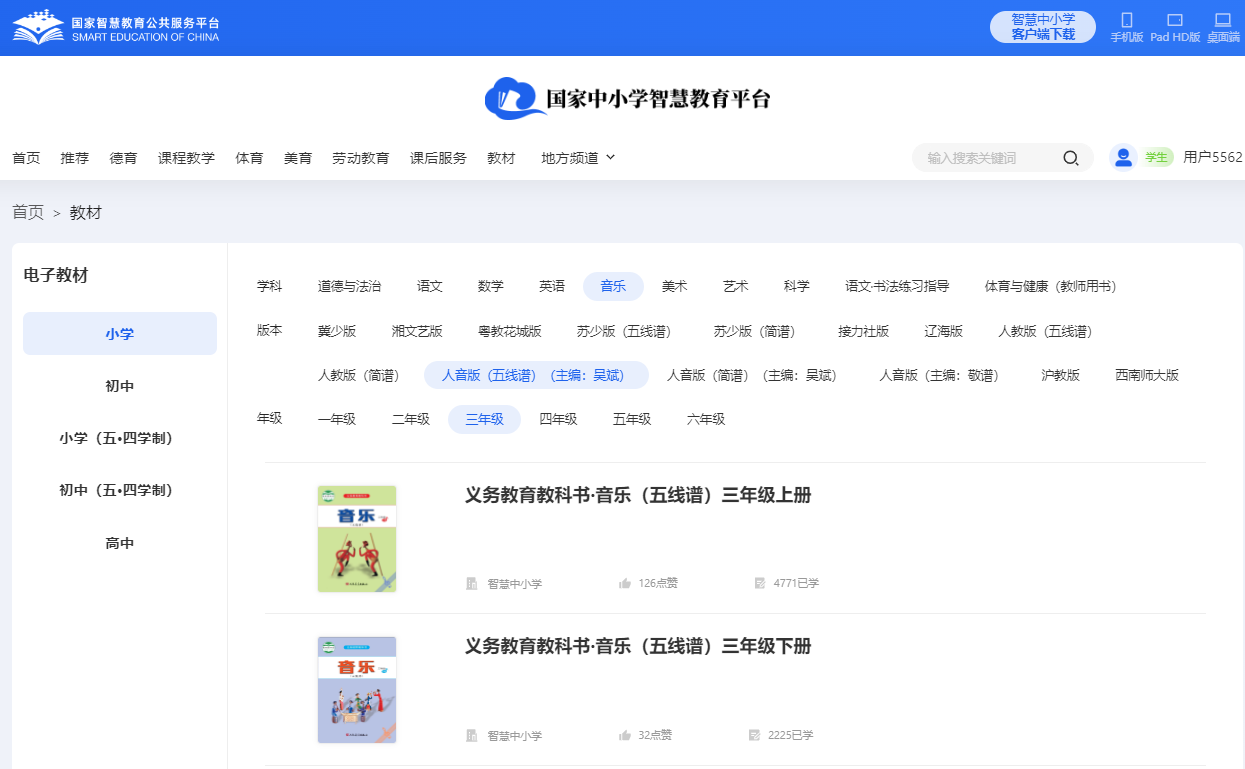Click the 智慧中小学 source icon for 上册
Screen dimensions: 1245x769
pyautogui.click(x=471, y=583)
